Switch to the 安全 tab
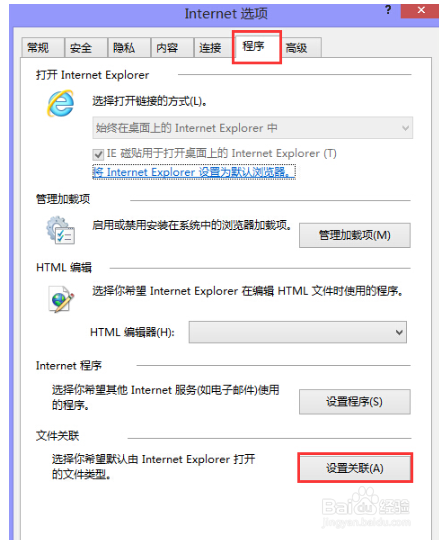This screenshot has height=540, width=439. coord(86,48)
